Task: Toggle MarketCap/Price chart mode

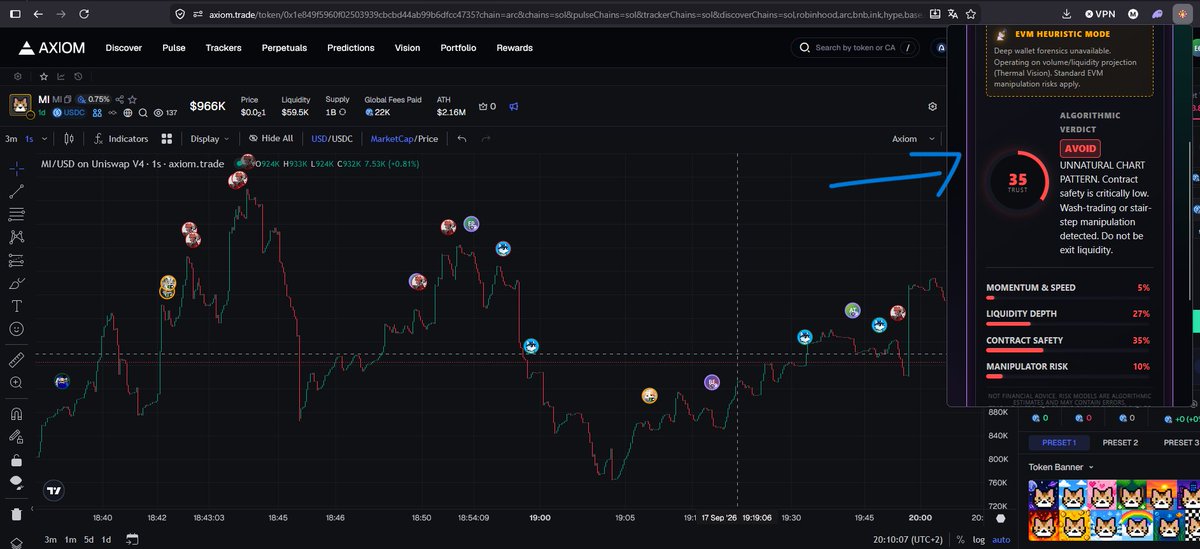Action: 404,139
